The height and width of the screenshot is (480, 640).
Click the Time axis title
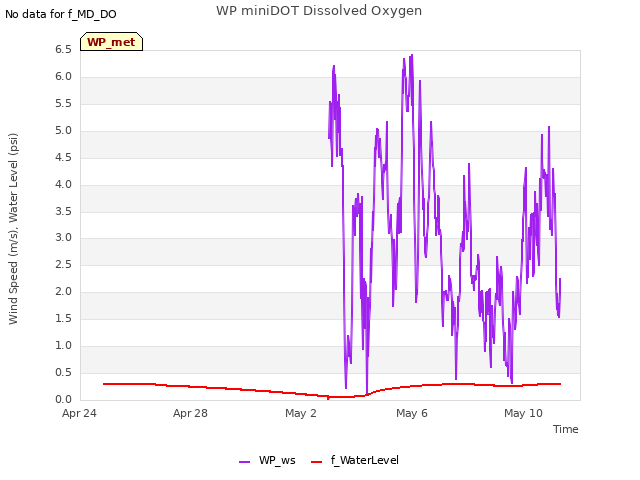point(566,429)
